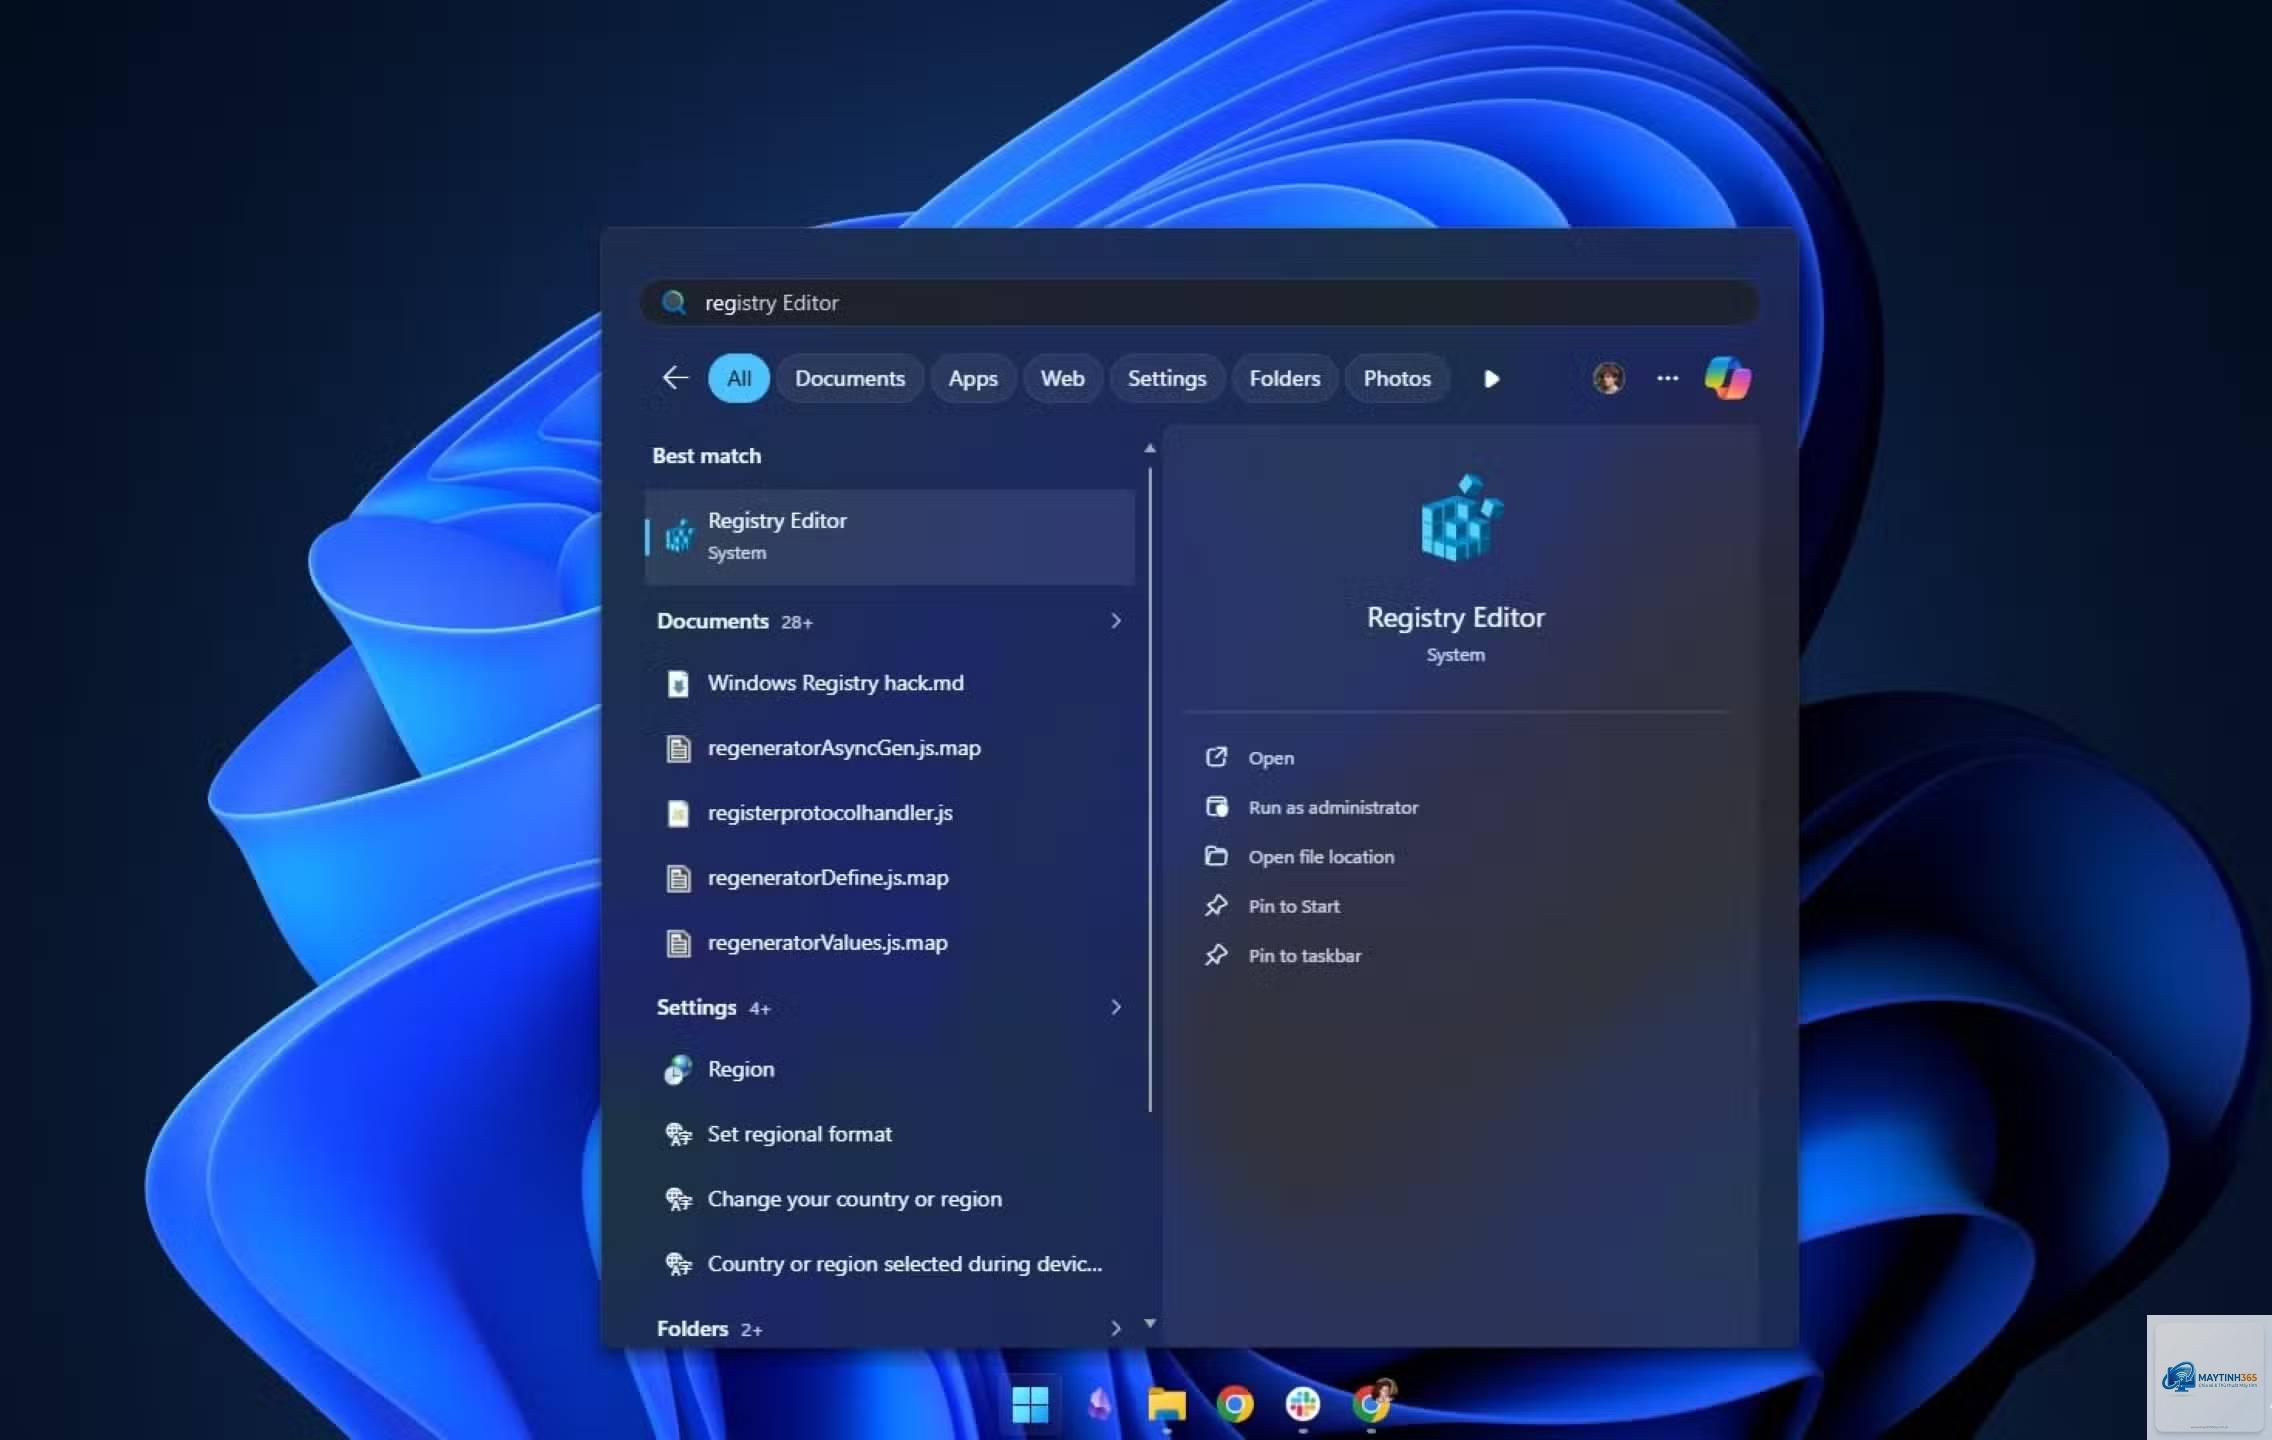Viewport: 2272px width, 1440px height.
Task: Open the user profile avatar
Action: pos(1608,378)
